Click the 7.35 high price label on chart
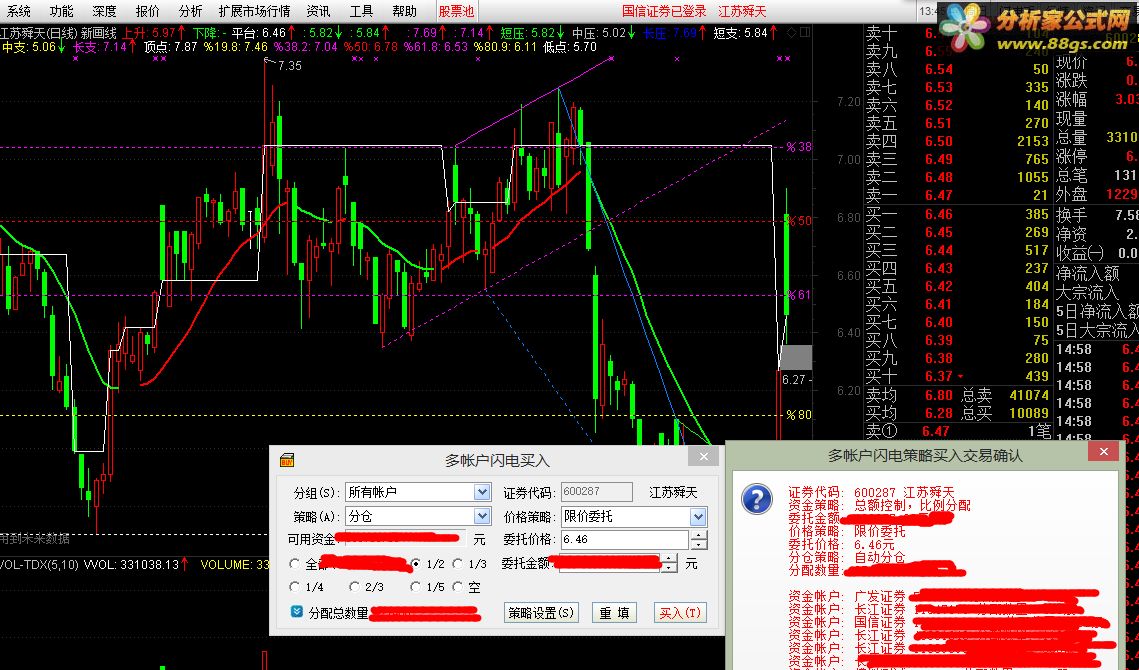 (289, 65)
